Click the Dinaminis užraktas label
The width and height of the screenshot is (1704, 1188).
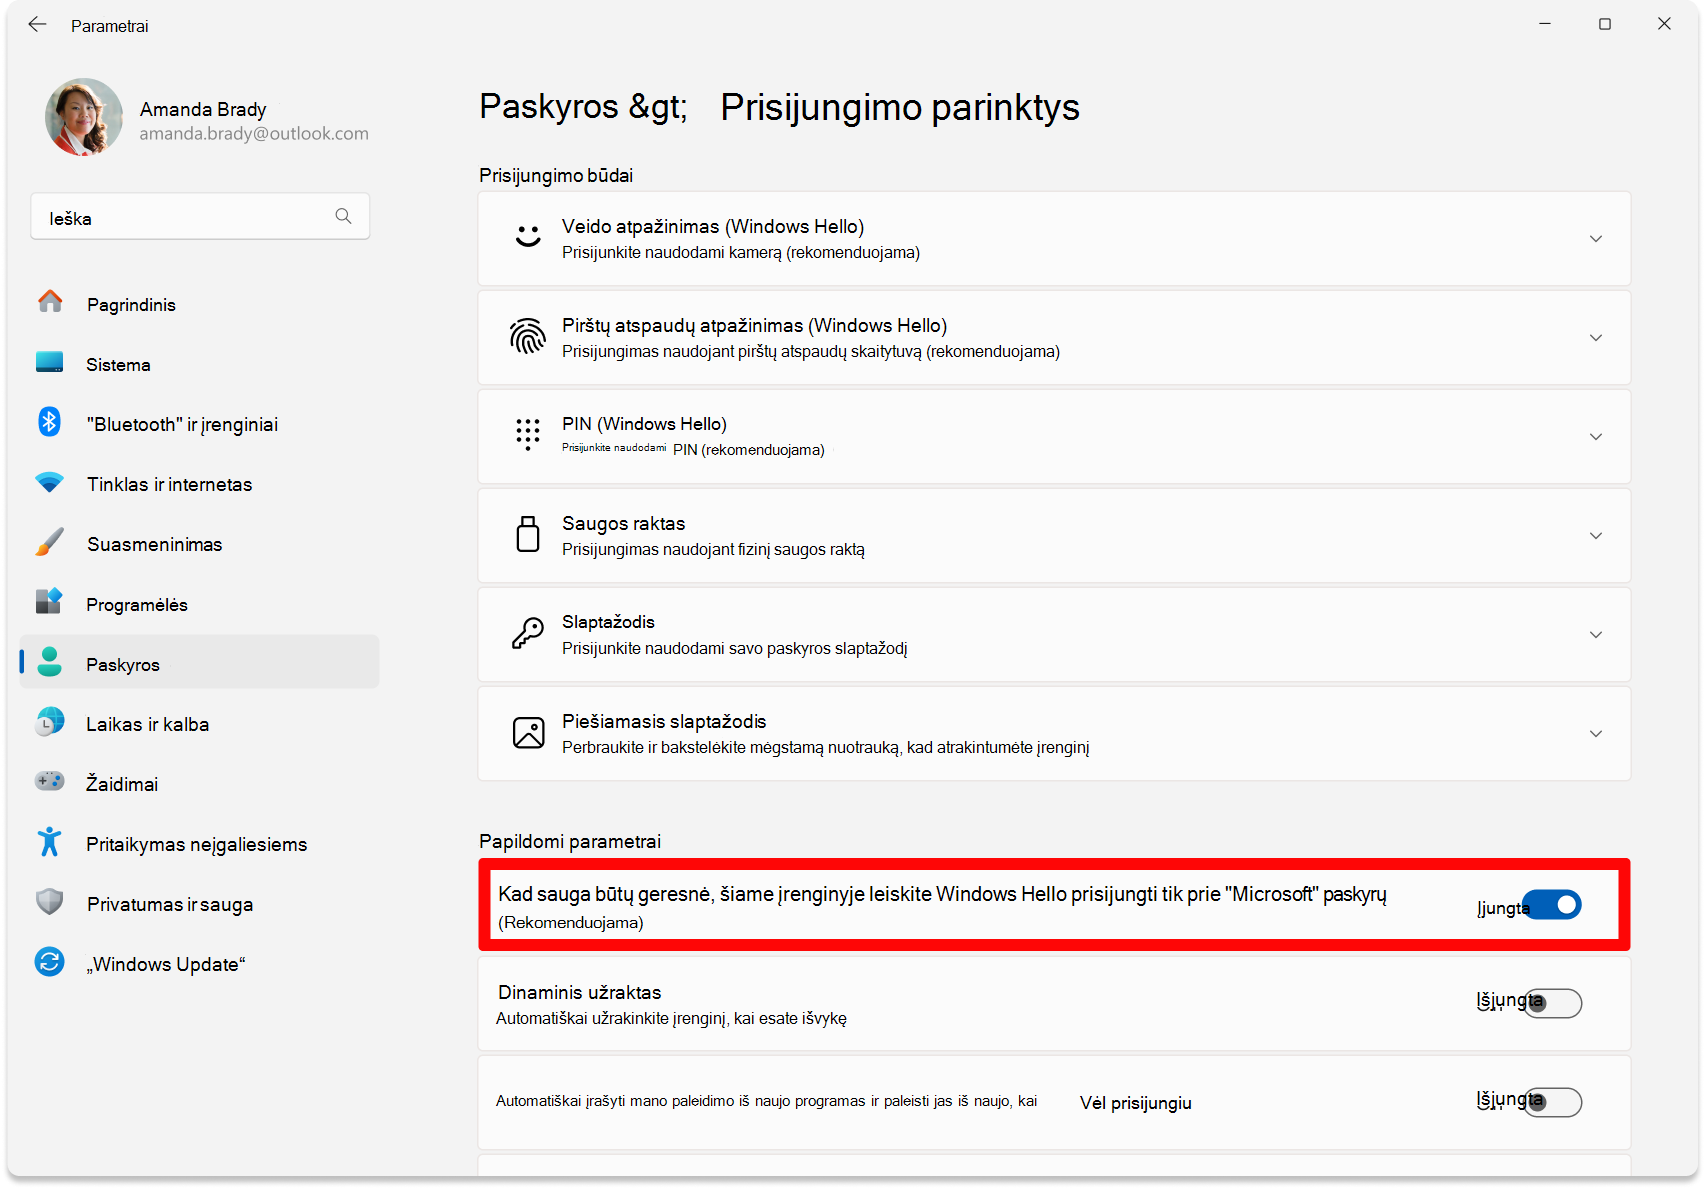coord(580,992)
